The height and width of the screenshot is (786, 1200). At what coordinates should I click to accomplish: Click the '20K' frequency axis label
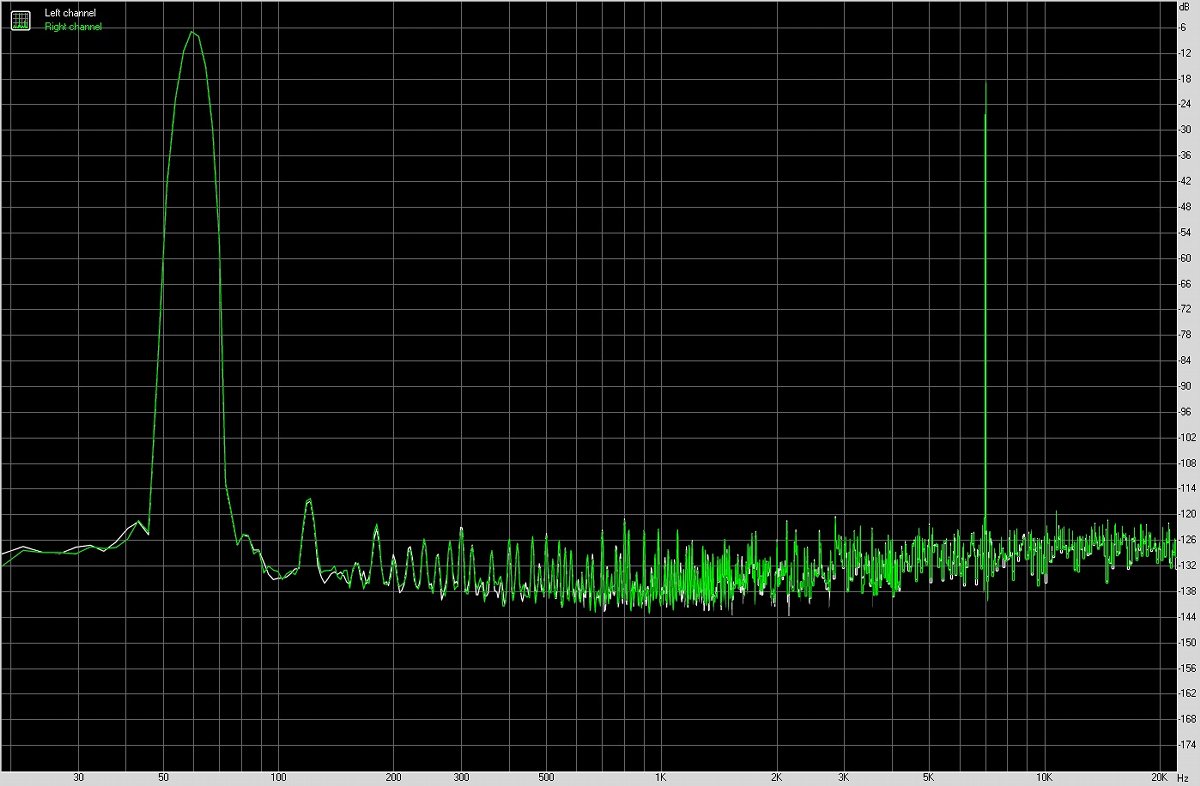1160,776
